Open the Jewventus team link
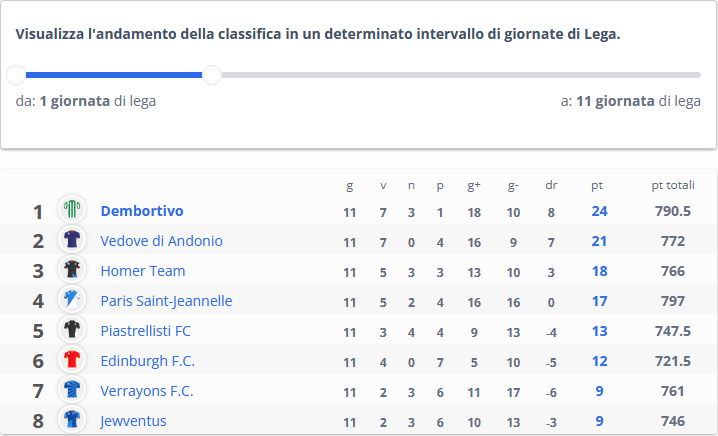The image size is (718, 436). tap(133, 421)
